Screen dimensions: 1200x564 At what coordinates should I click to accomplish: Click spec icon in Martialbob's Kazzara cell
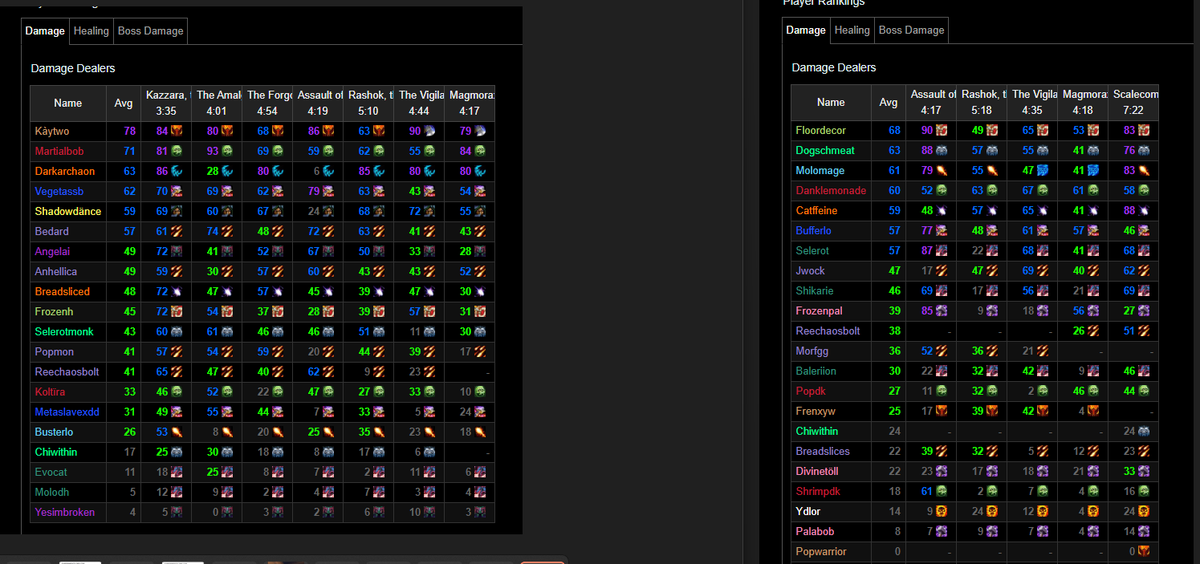pos(176,151)
